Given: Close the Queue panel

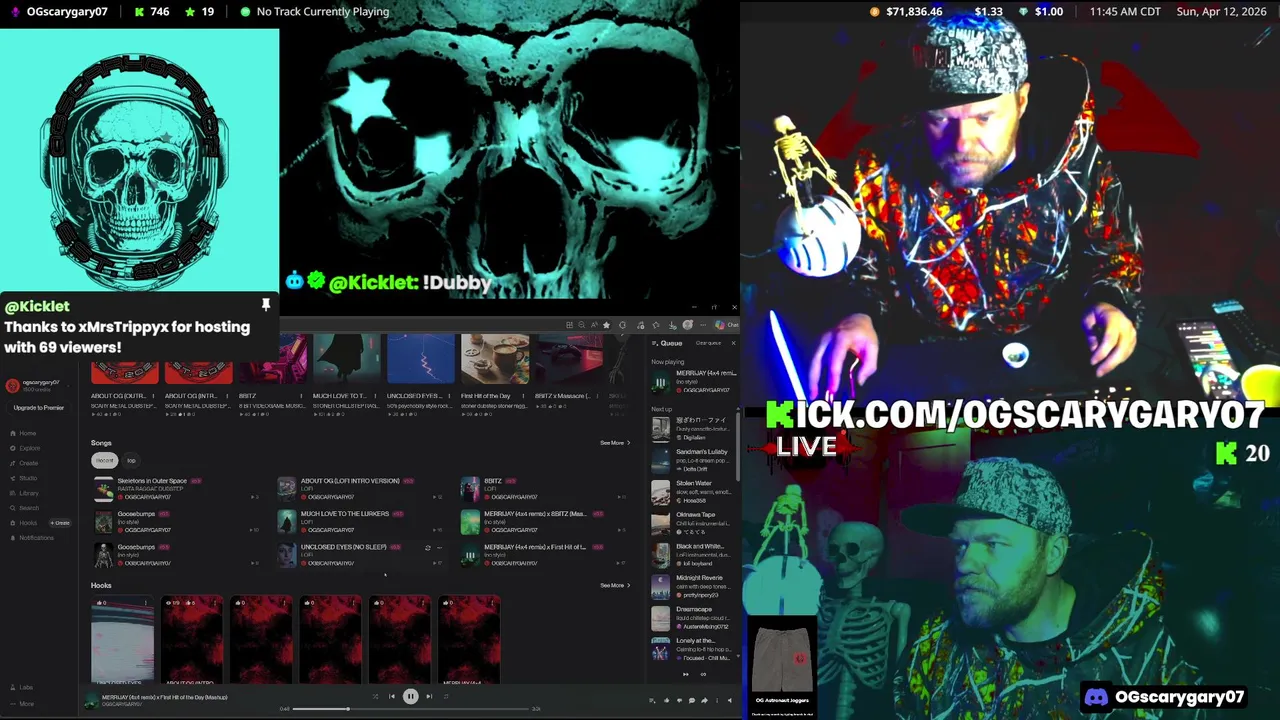Looking at the screenshot, I should pyautogui.click(x=733, y=343).
